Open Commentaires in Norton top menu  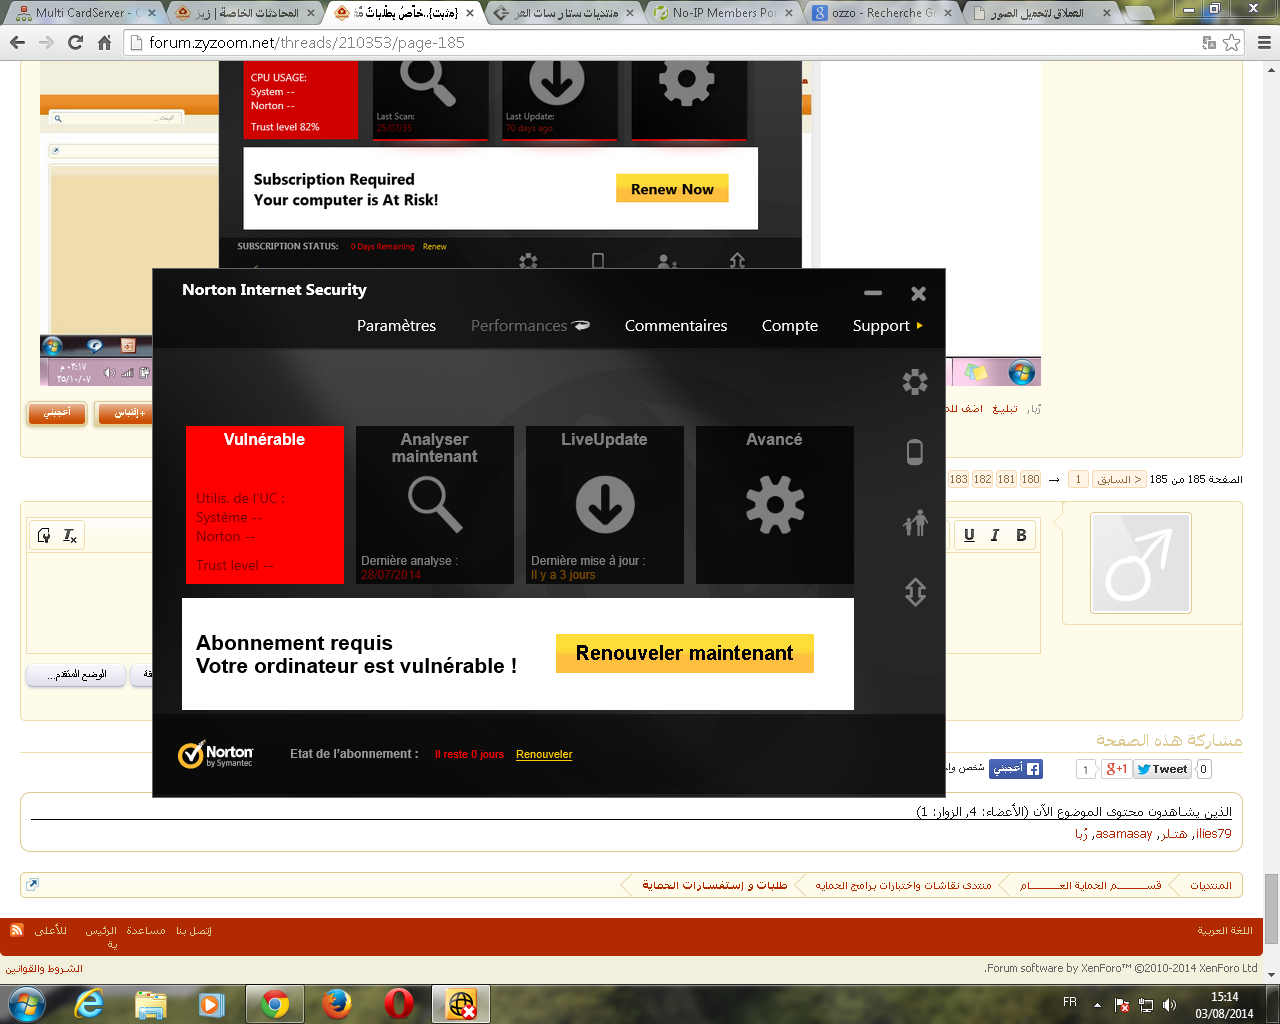point(676,326)
